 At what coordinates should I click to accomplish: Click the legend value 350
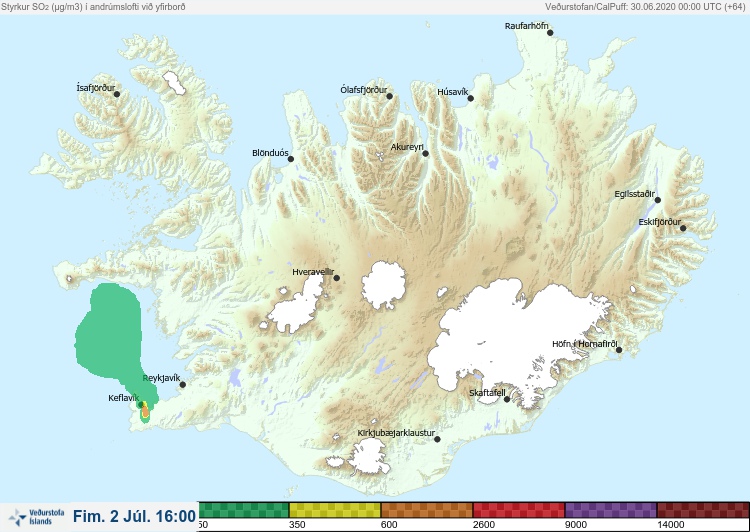pos(297,525)
